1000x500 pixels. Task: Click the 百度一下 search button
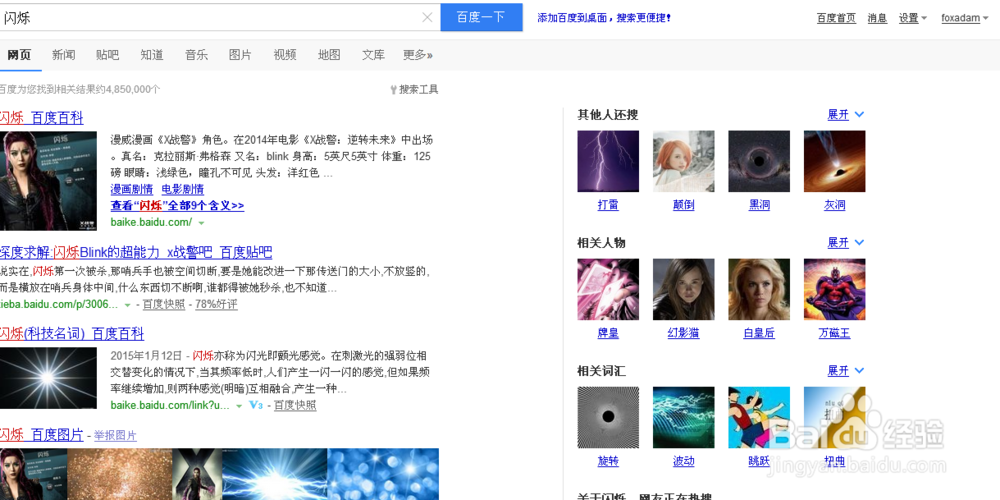pyautogui.click(x=482, y=17)
